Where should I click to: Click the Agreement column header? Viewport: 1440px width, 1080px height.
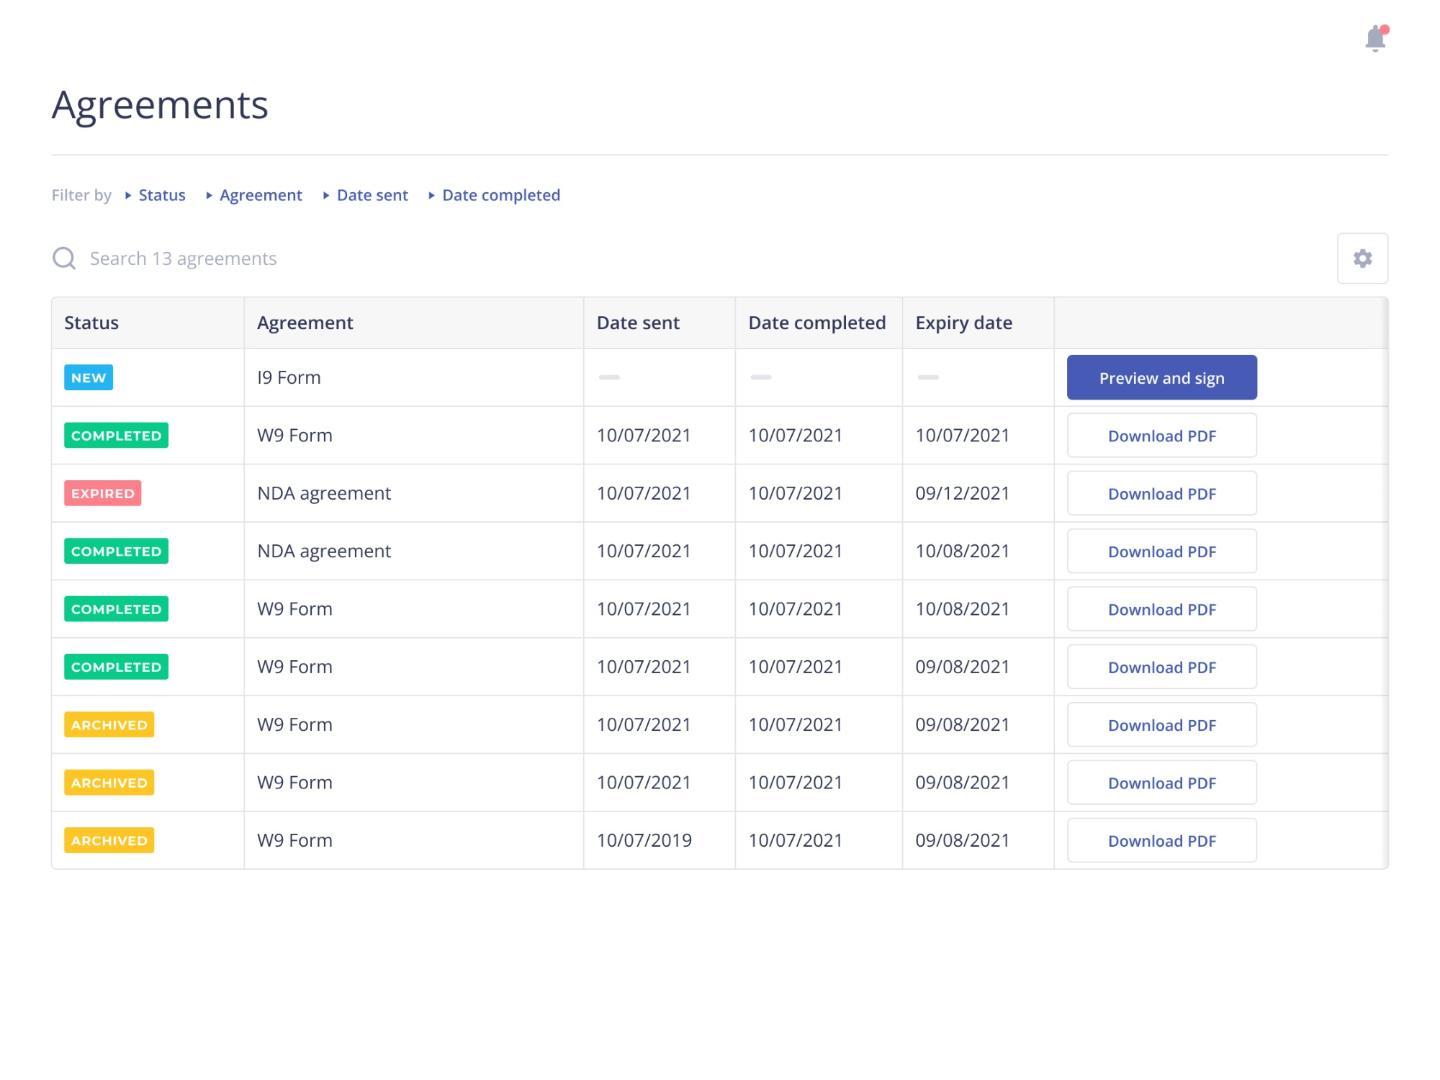click(x=305, y=323)
